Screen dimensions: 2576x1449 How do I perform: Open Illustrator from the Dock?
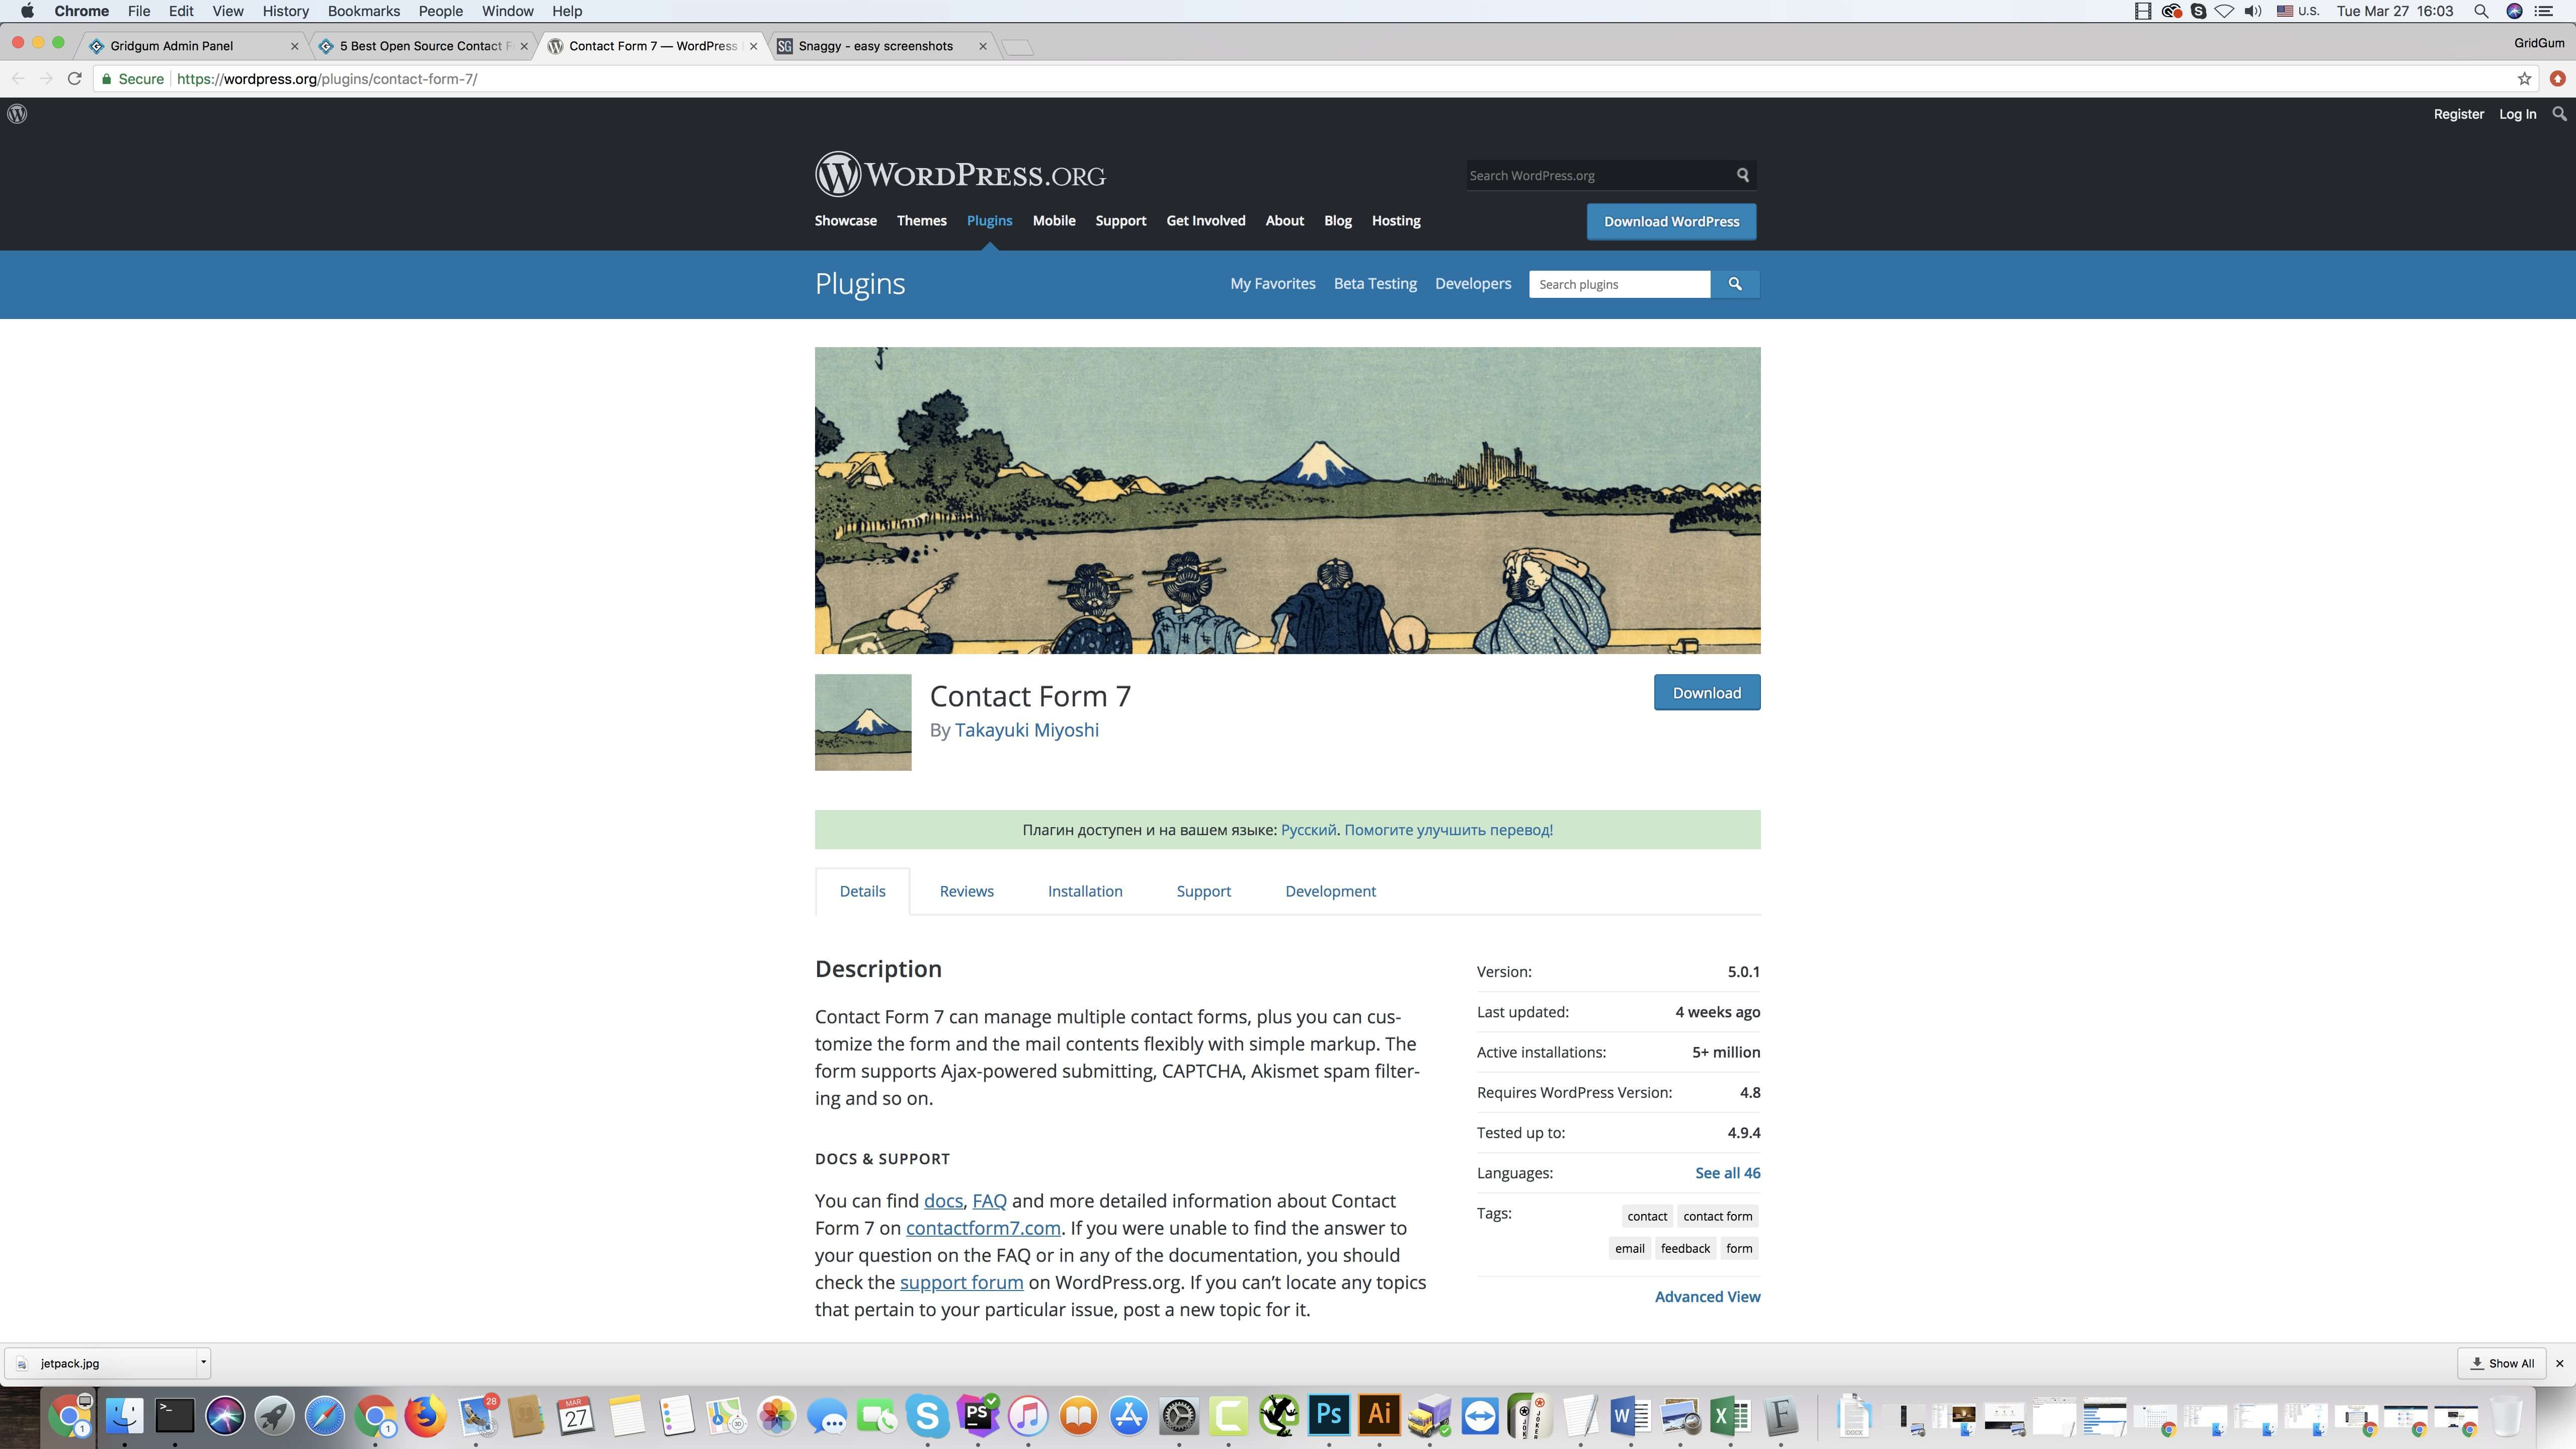point(1379,1416)
